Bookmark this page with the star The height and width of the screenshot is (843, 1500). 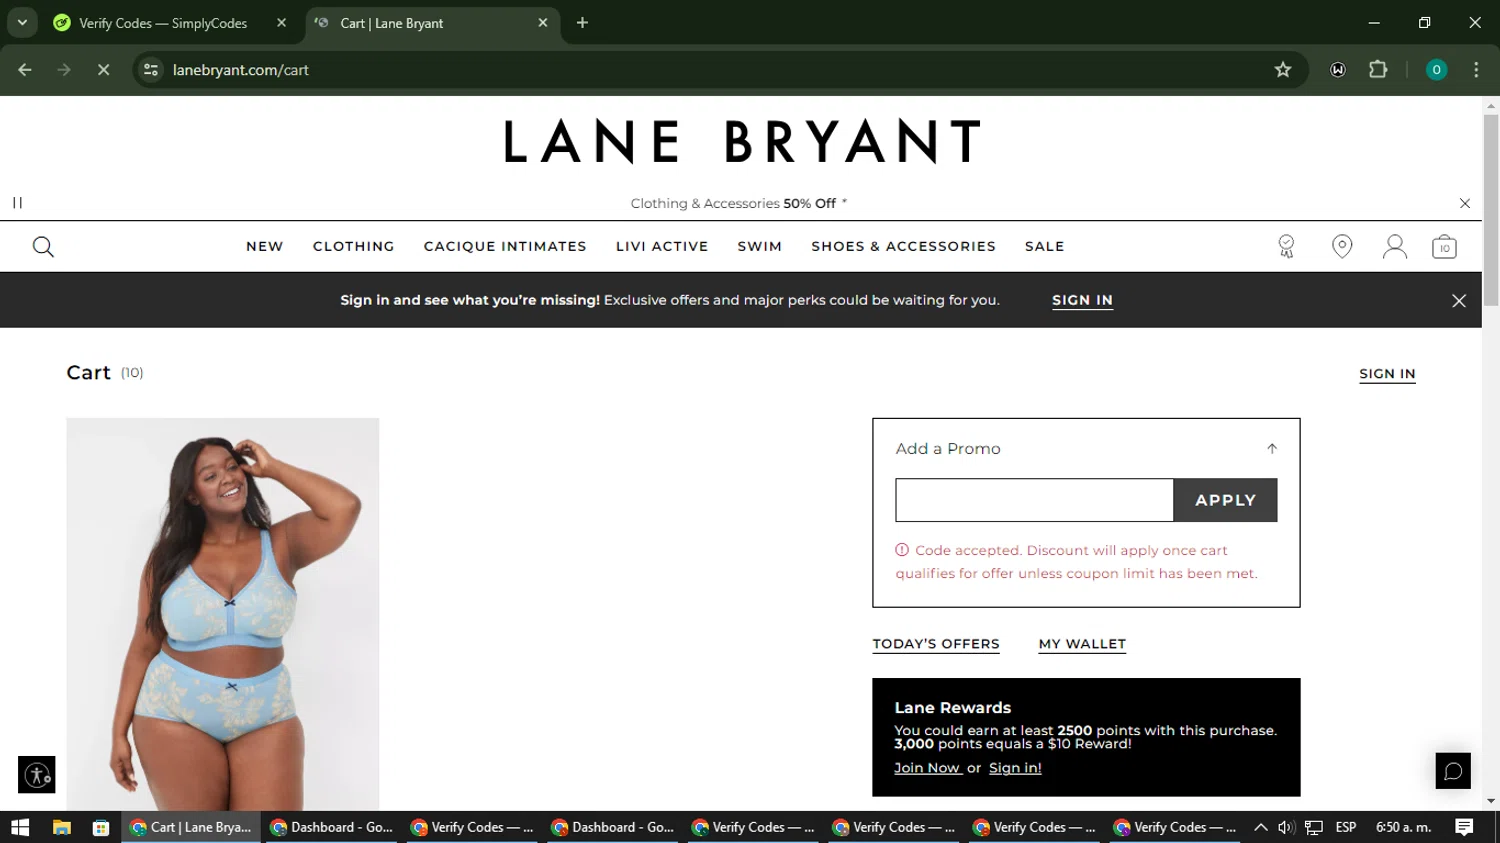point(1283,70)
